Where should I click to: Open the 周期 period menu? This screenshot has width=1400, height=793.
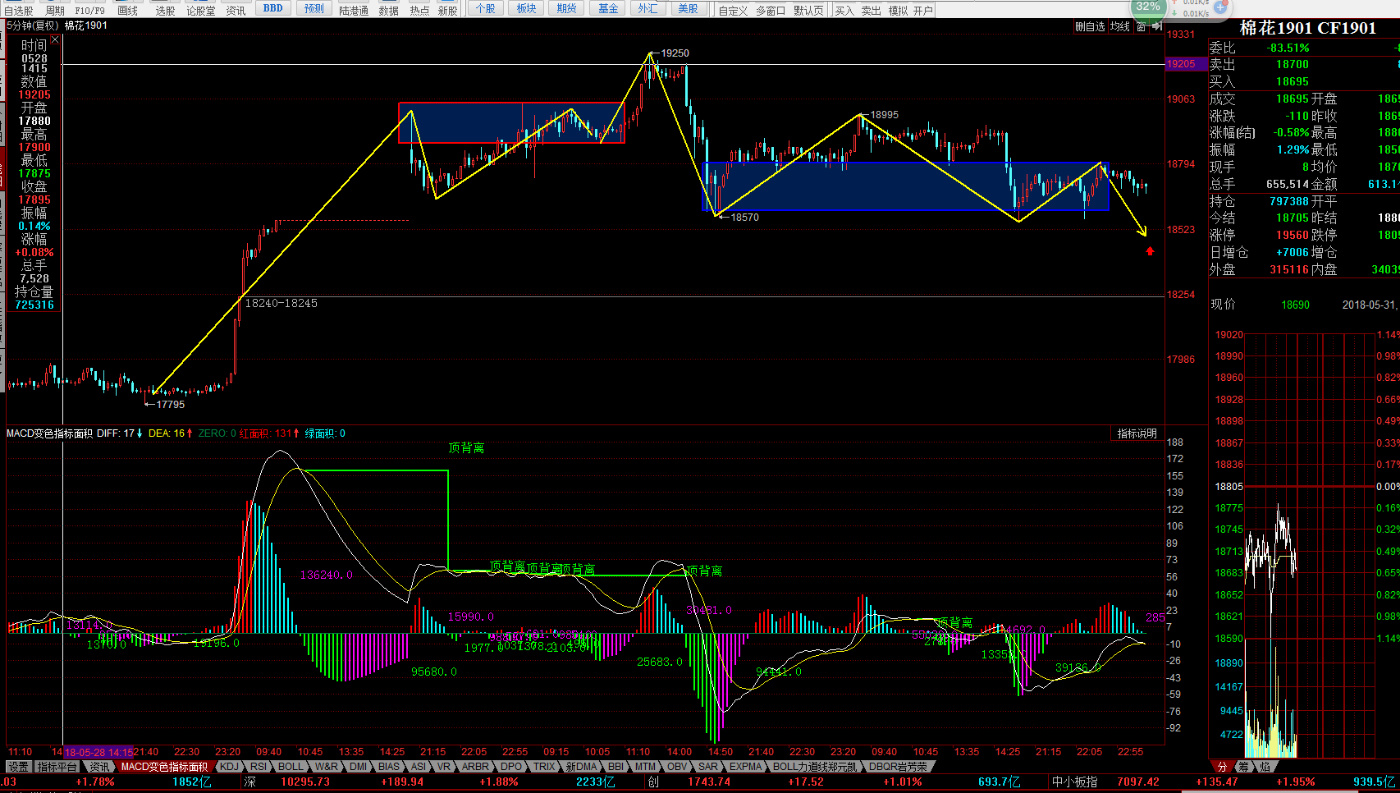pyautogui.click(x=54, y=10)
